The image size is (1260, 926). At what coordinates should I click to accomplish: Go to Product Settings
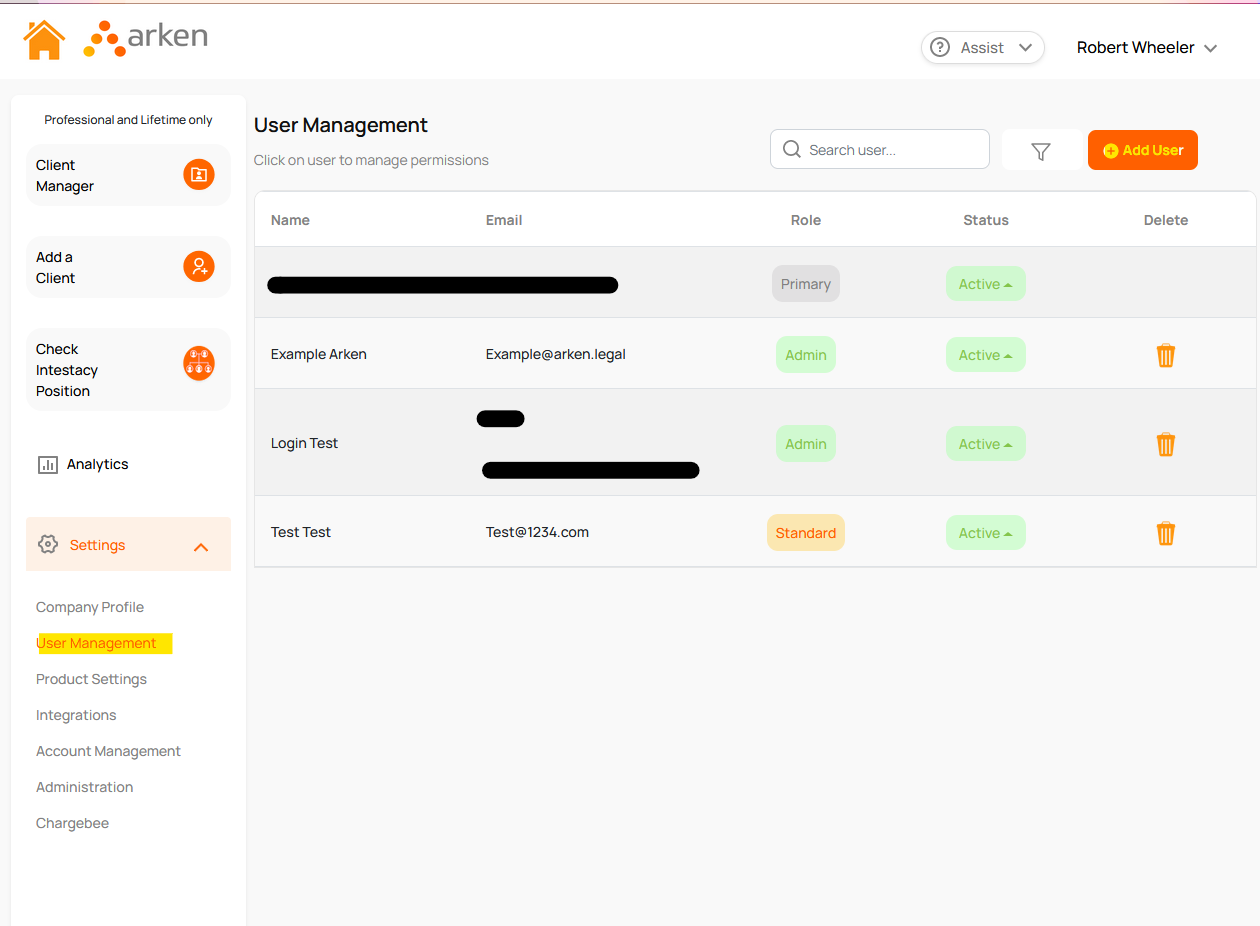pyautogui.click(x=91, y=679)
